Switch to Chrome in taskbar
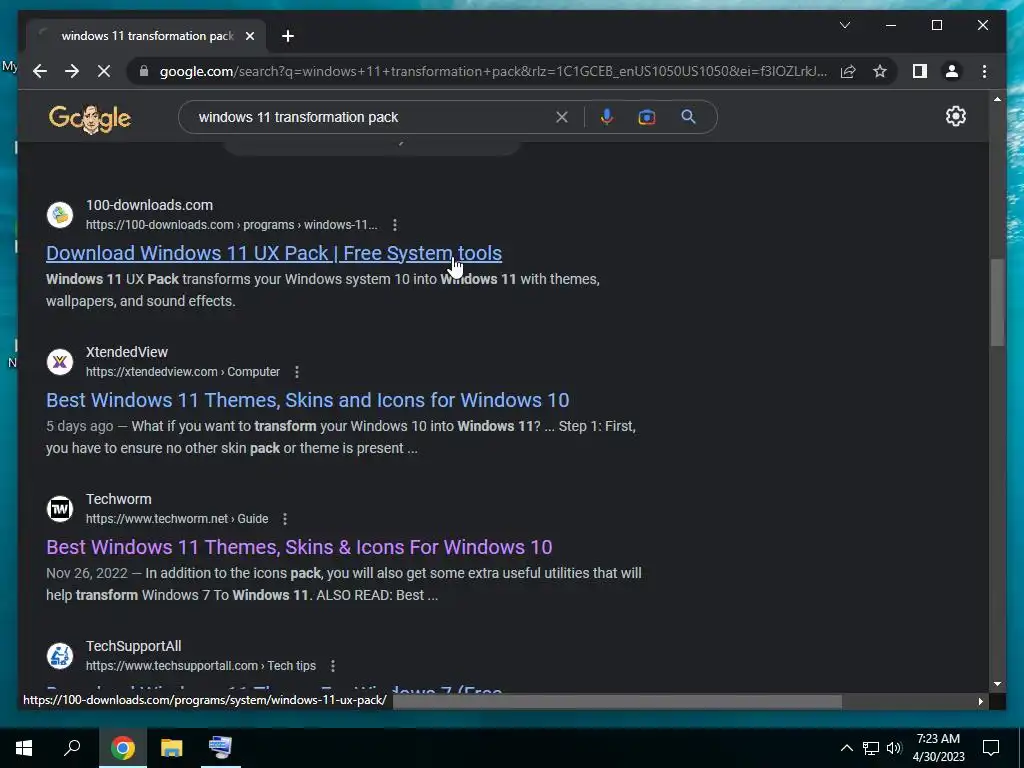The height and width of the screenshot is (768, 1024). tap(122, 748)
